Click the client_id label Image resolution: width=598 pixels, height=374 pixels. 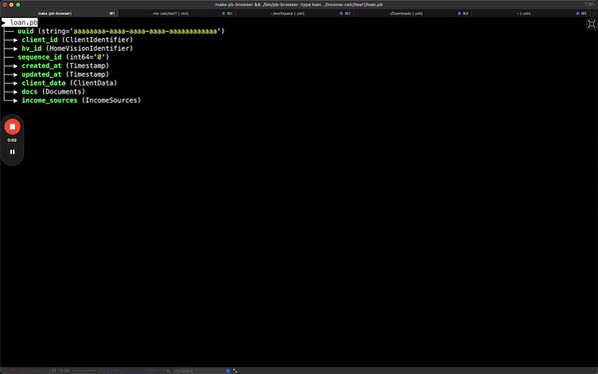point(40,40)
